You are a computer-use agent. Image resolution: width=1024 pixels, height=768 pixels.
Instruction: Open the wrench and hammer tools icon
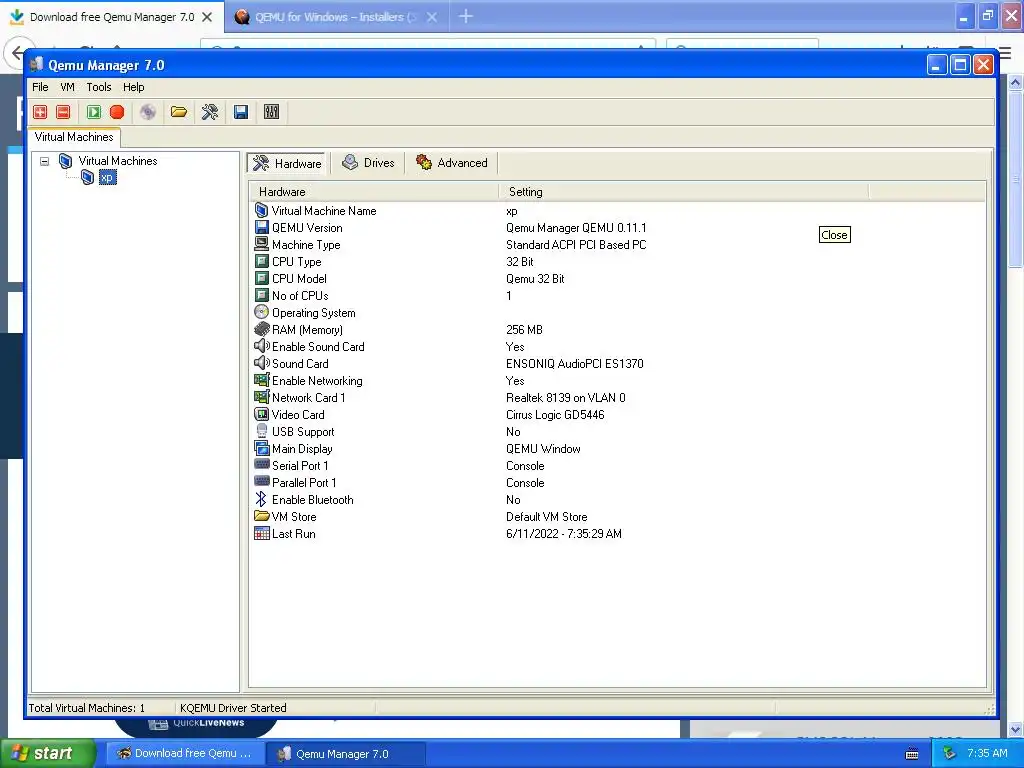(210, 112)
